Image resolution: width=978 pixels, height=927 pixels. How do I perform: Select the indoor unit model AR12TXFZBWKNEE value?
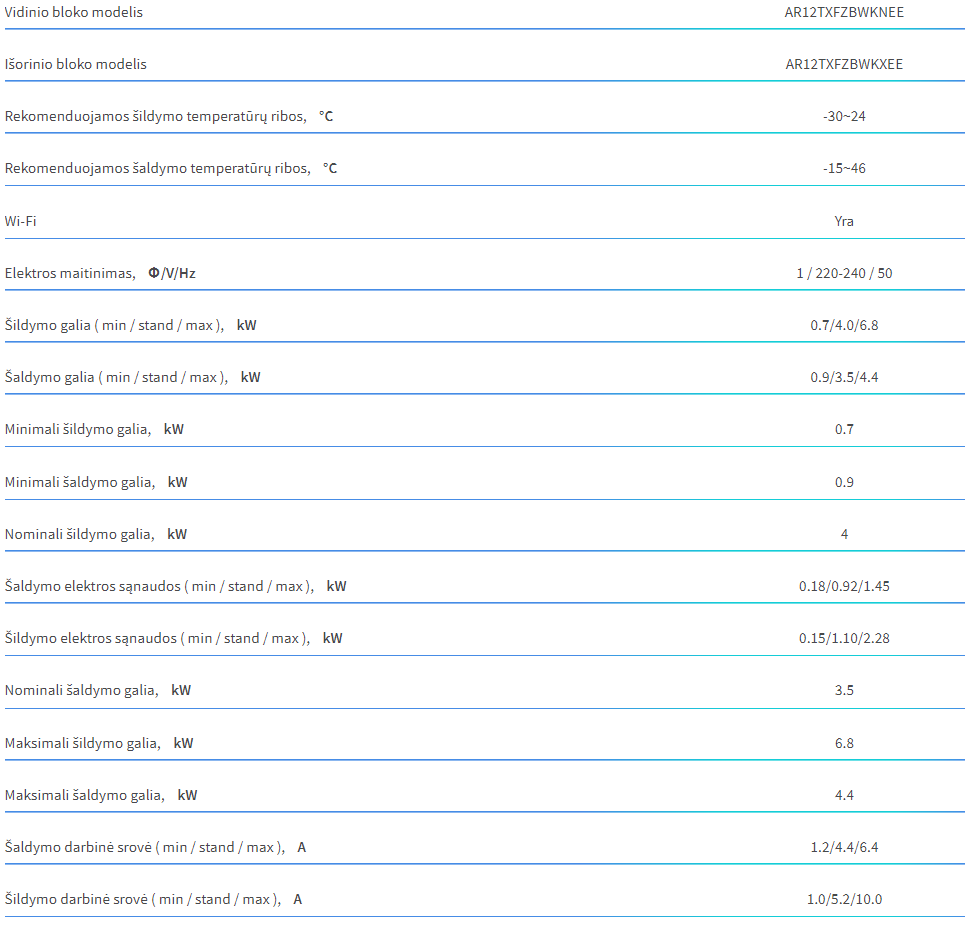[x=844, y=12]
